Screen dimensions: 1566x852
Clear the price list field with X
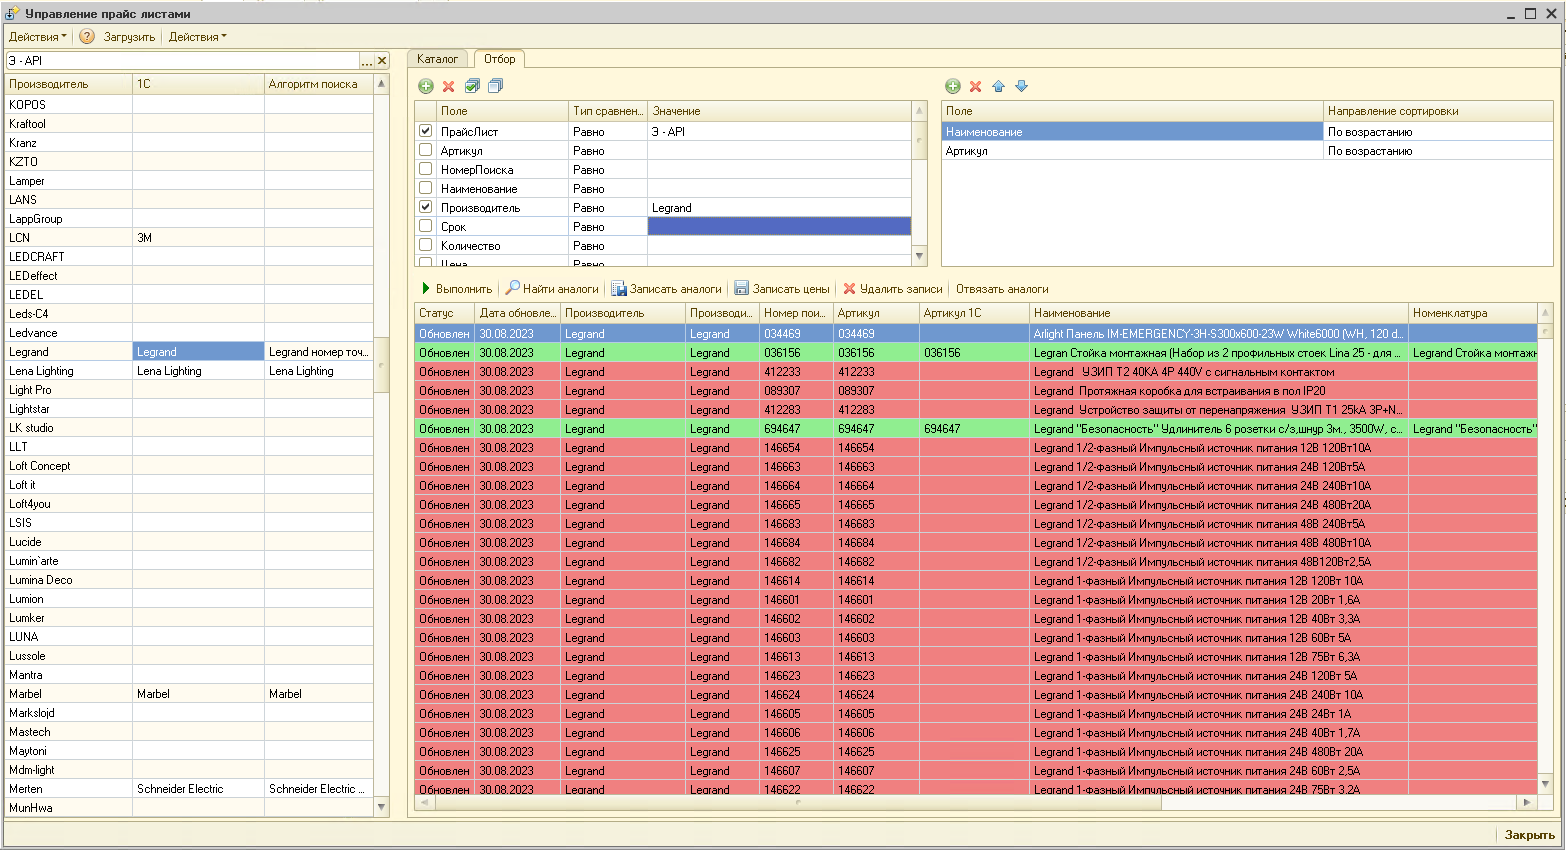pyautogui.click(x=381, y=61)
